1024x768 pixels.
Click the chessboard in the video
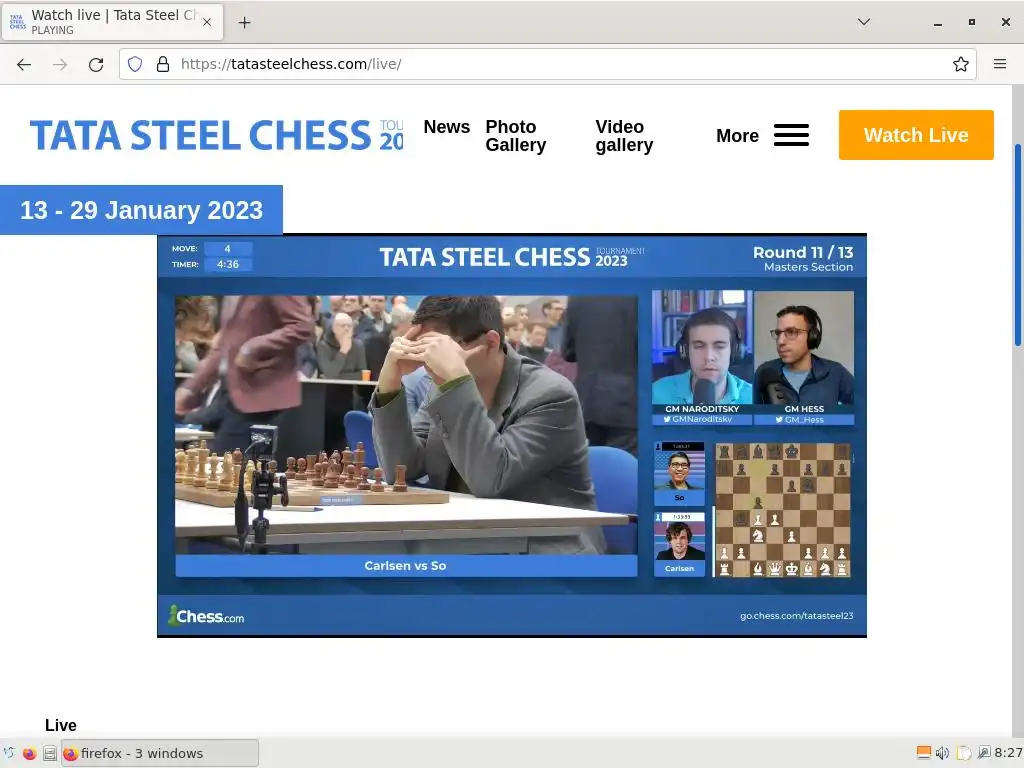(782, 510)
